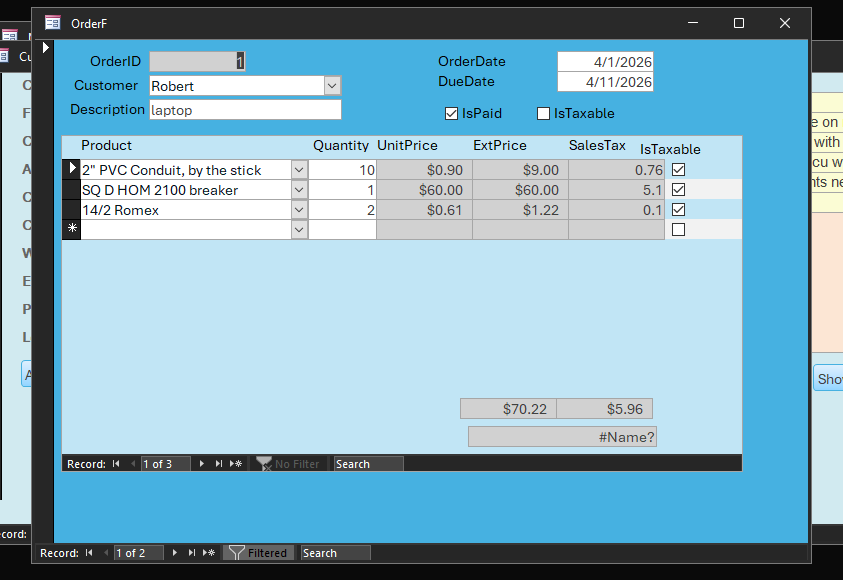Click the Quantity cell for 14/2 Romex

click(x=342, y=210)
